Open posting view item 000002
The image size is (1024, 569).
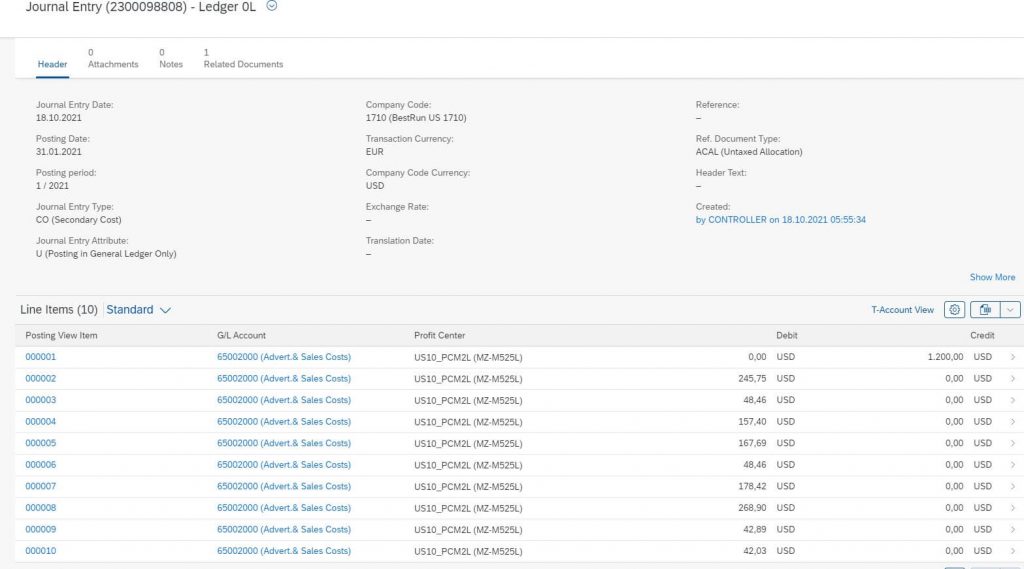point(40,378)
